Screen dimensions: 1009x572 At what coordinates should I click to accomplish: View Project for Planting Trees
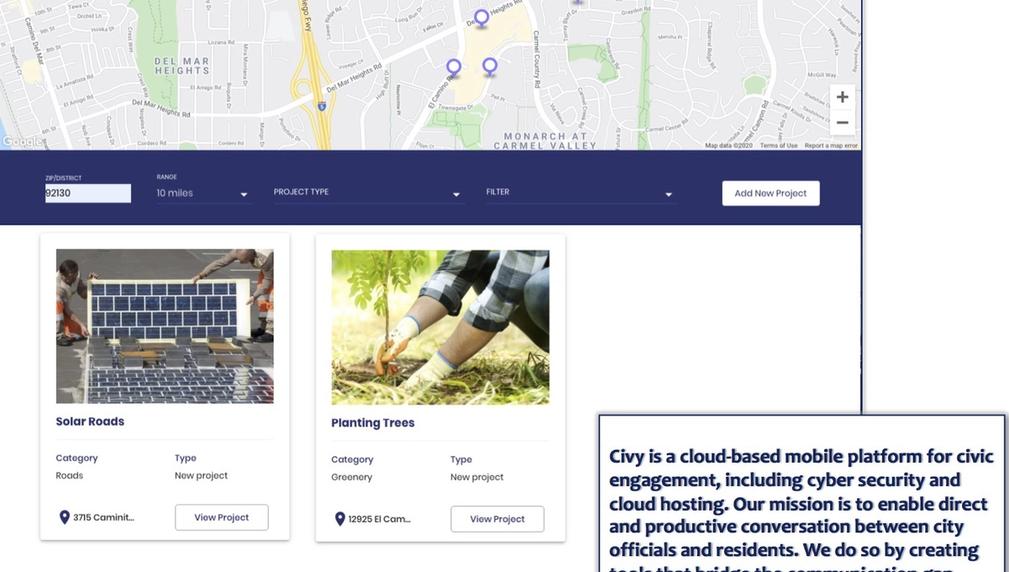(x=497, y=519)
